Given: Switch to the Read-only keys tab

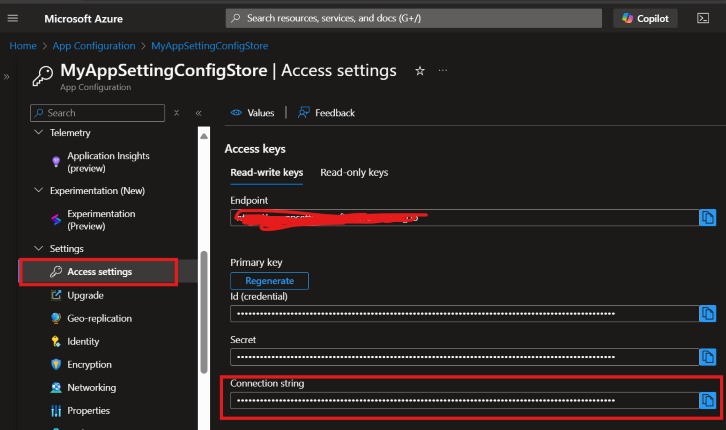Looking at the screenshot, I should [354, 172].
